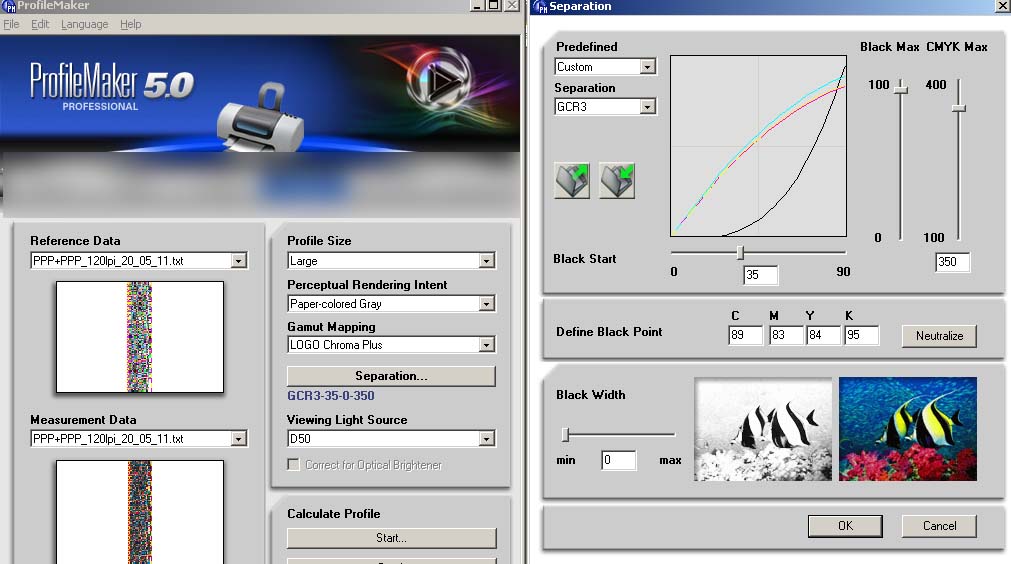Viewport: 1011px width, 564px height.
Task: Click the CMYK Max vertical slider handle
Action: (959, 108)
